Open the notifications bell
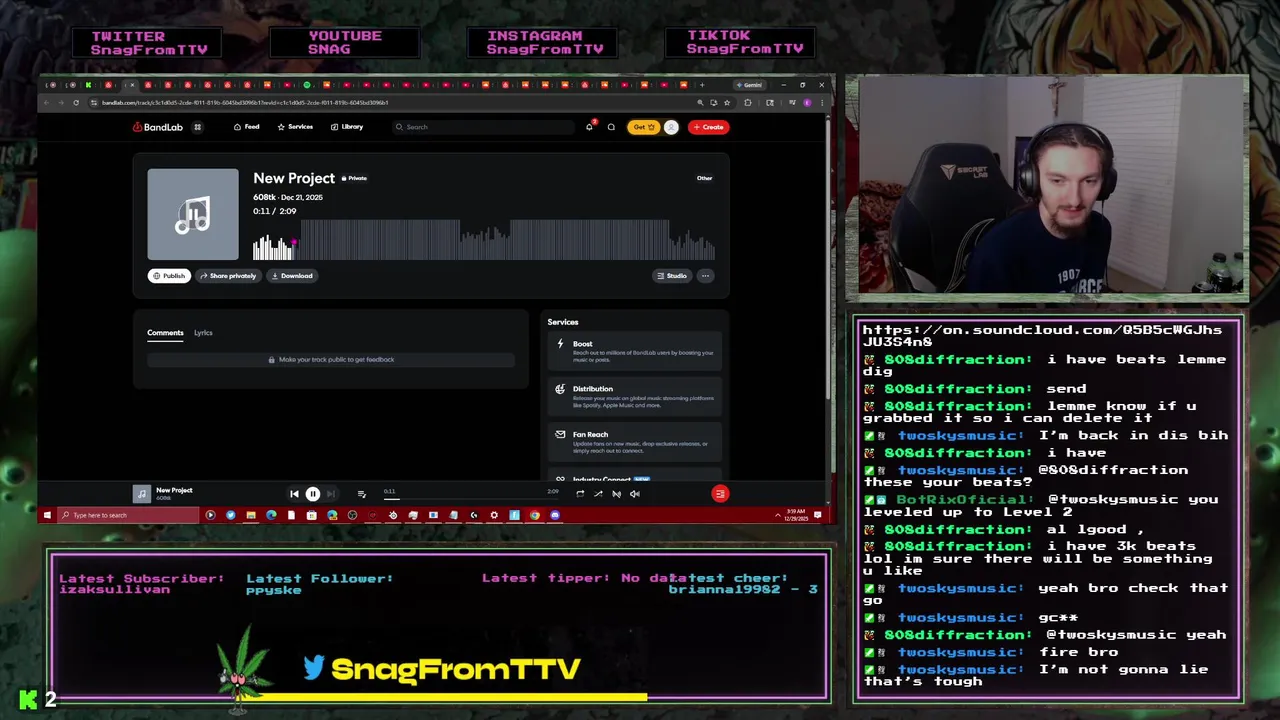Viewport: 1280px width, 720px height. tap(589, 127)
